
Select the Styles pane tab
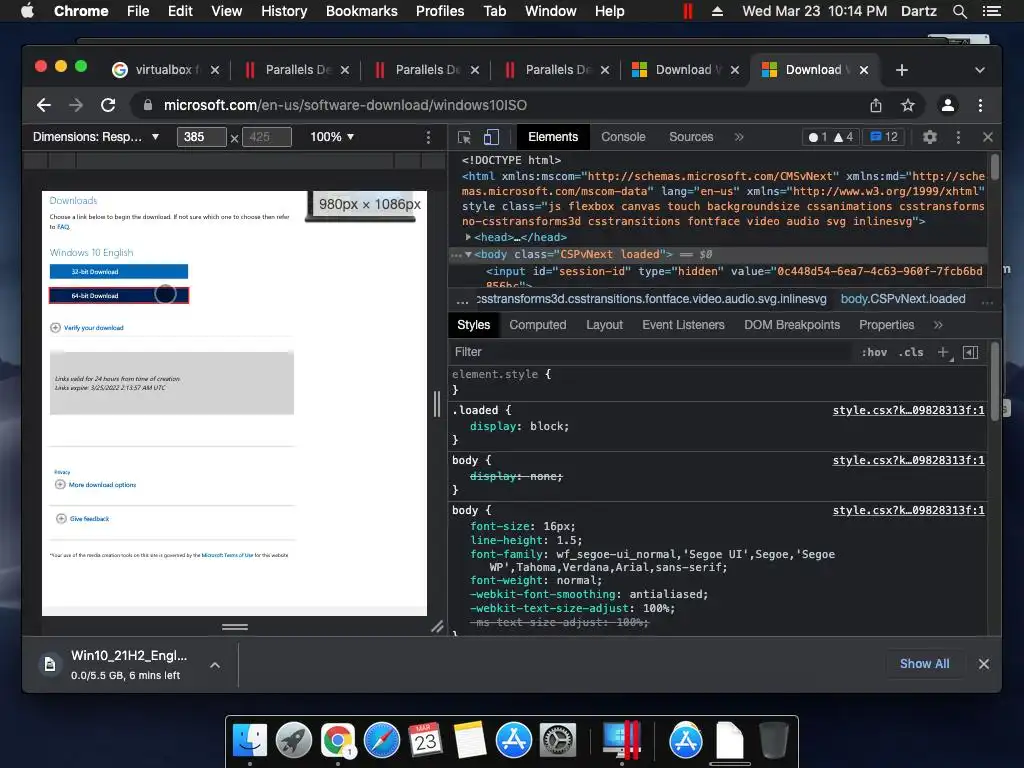coord(473,325)
